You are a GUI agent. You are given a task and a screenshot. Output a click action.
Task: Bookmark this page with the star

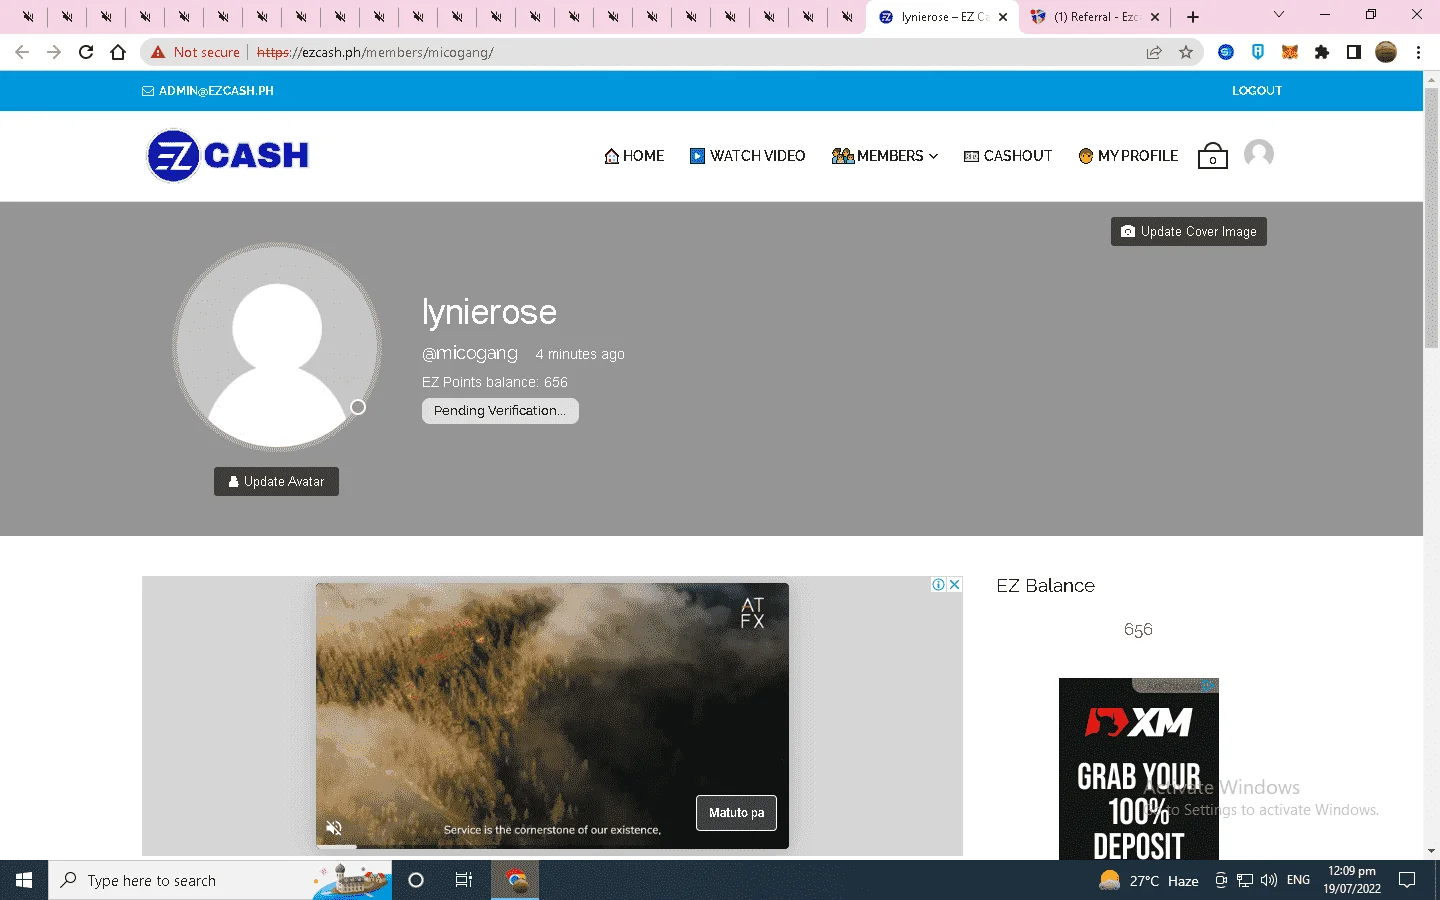click(1186, 52)
